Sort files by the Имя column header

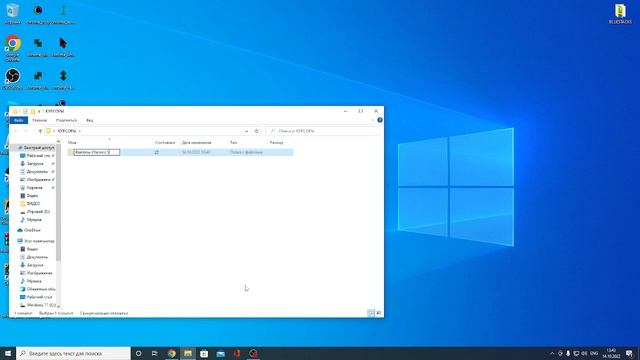72,142
